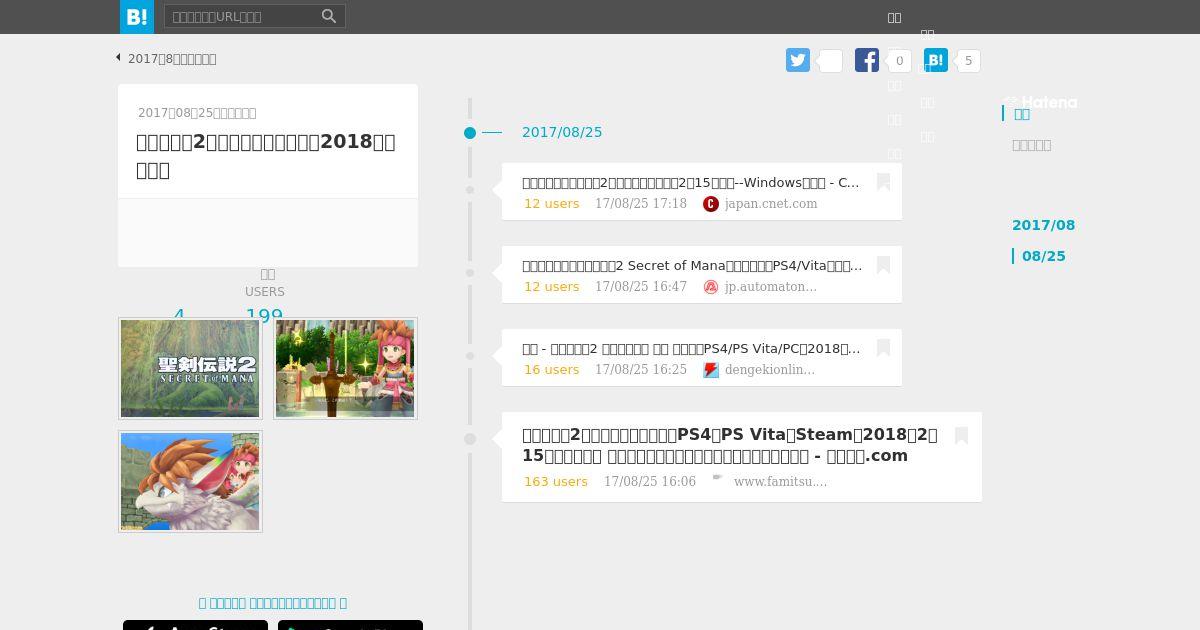Open the Hatena bookmark count showing 5
Viewport: 1200px width, 630px height.
click(x=968, y=61)
